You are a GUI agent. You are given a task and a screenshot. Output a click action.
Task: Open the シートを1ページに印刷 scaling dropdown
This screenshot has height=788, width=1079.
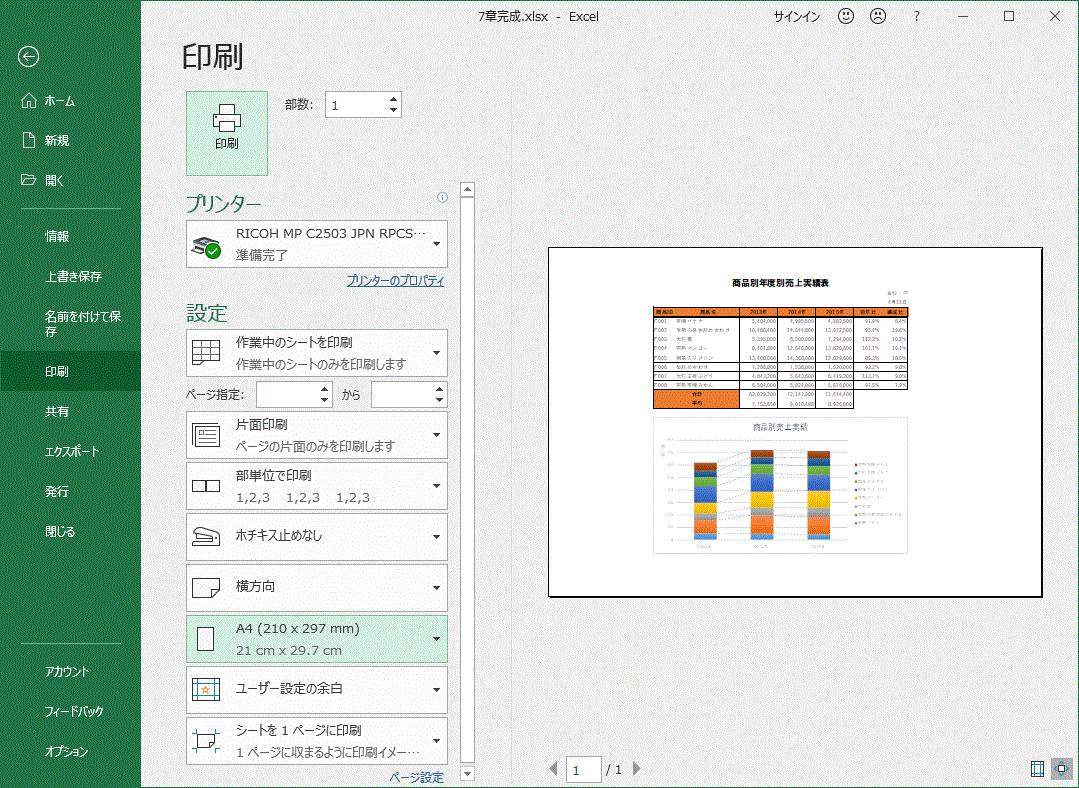click(x=317, y=741)
